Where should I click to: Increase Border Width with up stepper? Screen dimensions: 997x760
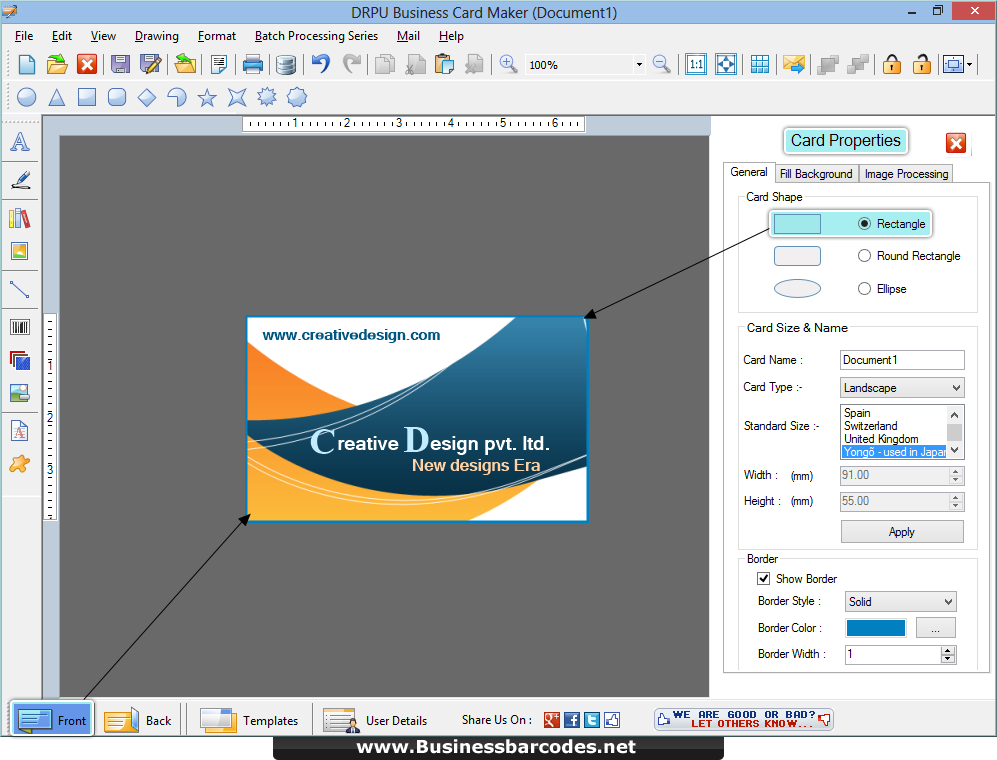point(948,650)
